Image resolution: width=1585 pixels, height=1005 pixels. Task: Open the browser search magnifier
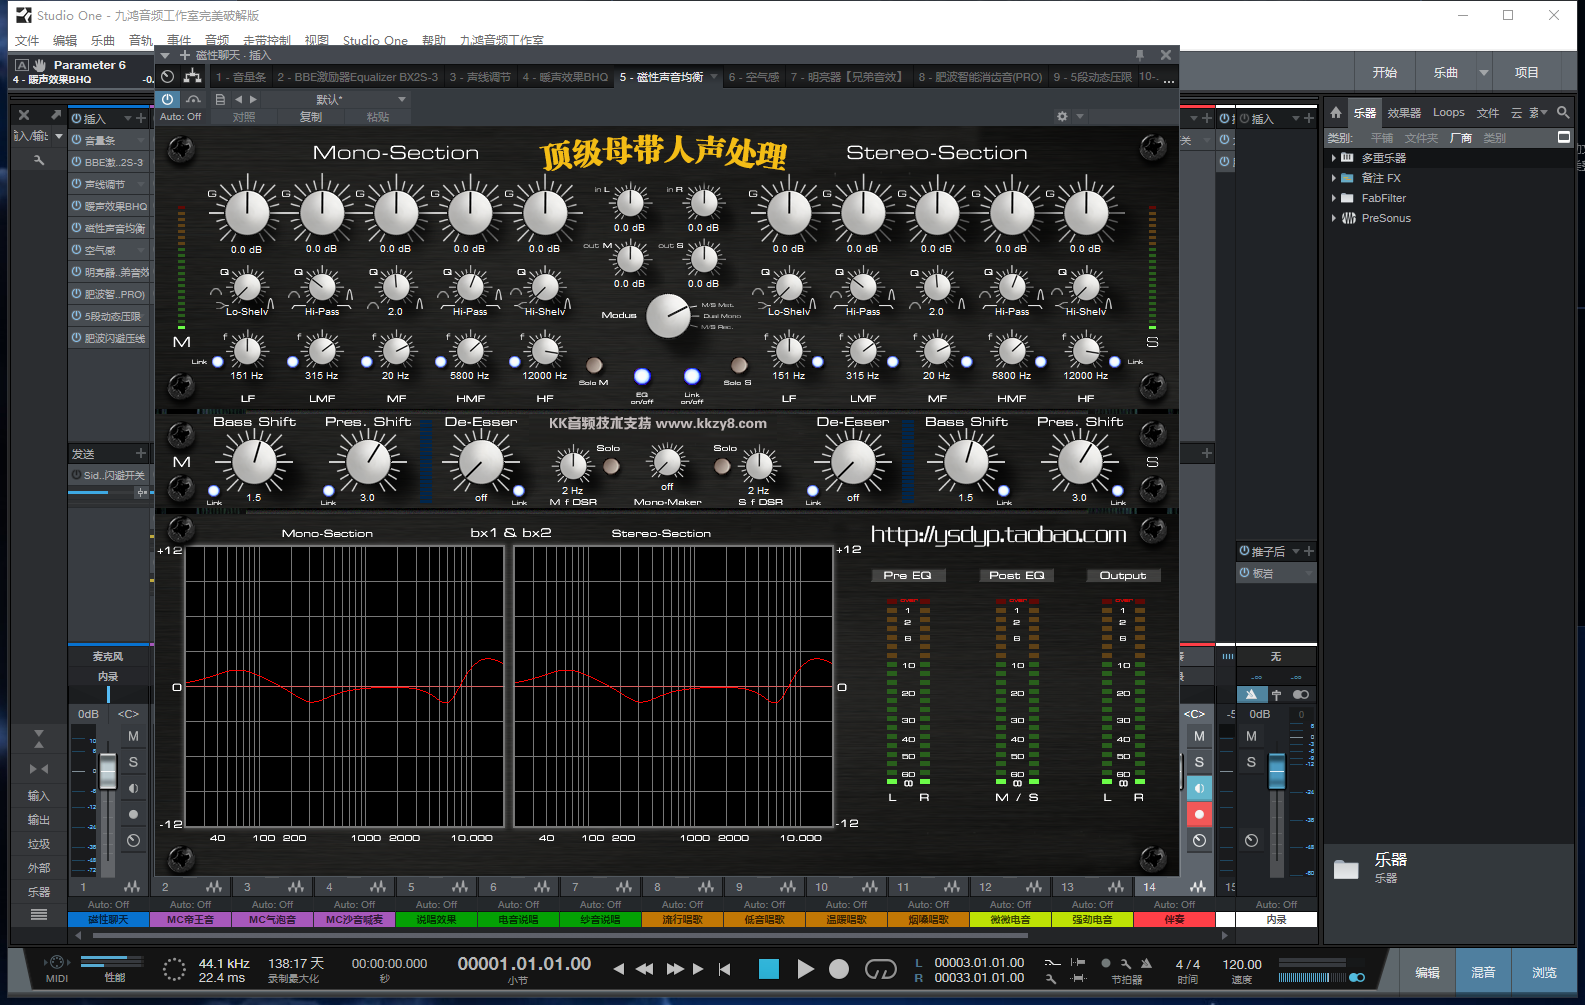pos(1563,112)
